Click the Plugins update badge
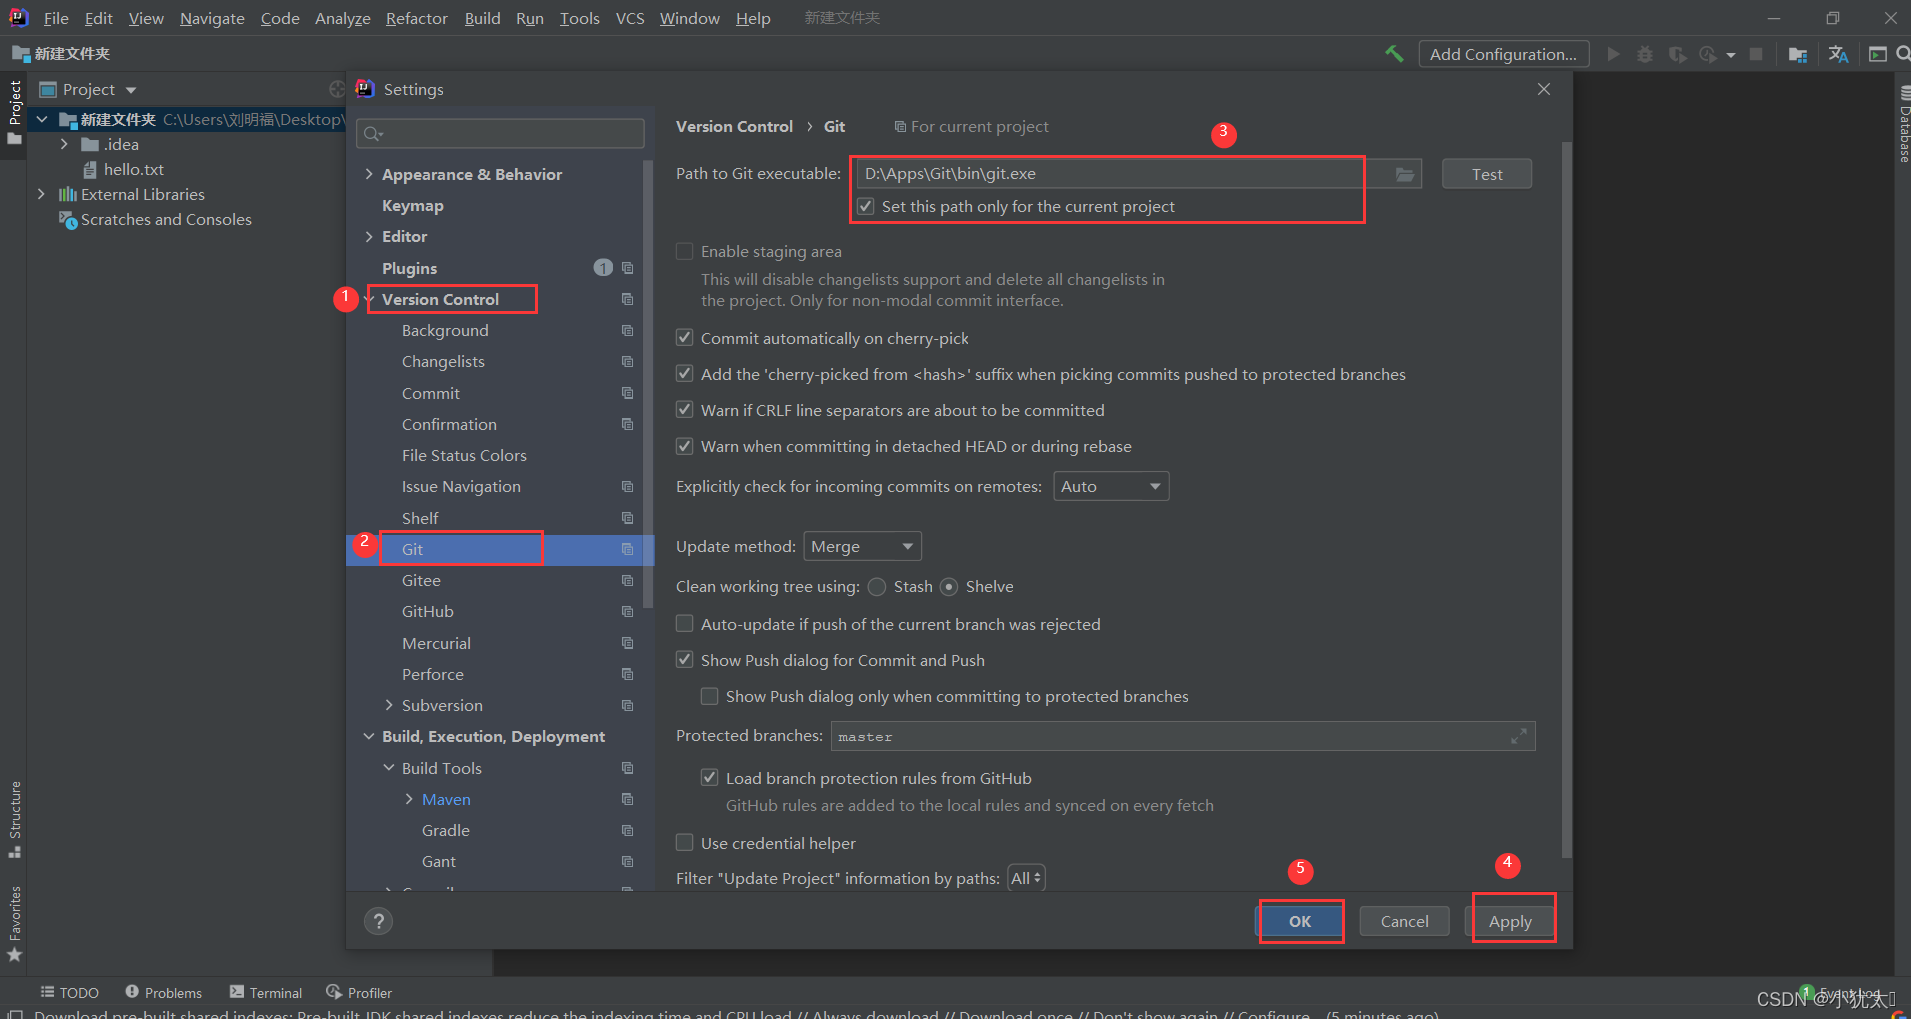The width and height of the screenshot is (1911, 1019). pyautogui.click(x=603, y=267)
